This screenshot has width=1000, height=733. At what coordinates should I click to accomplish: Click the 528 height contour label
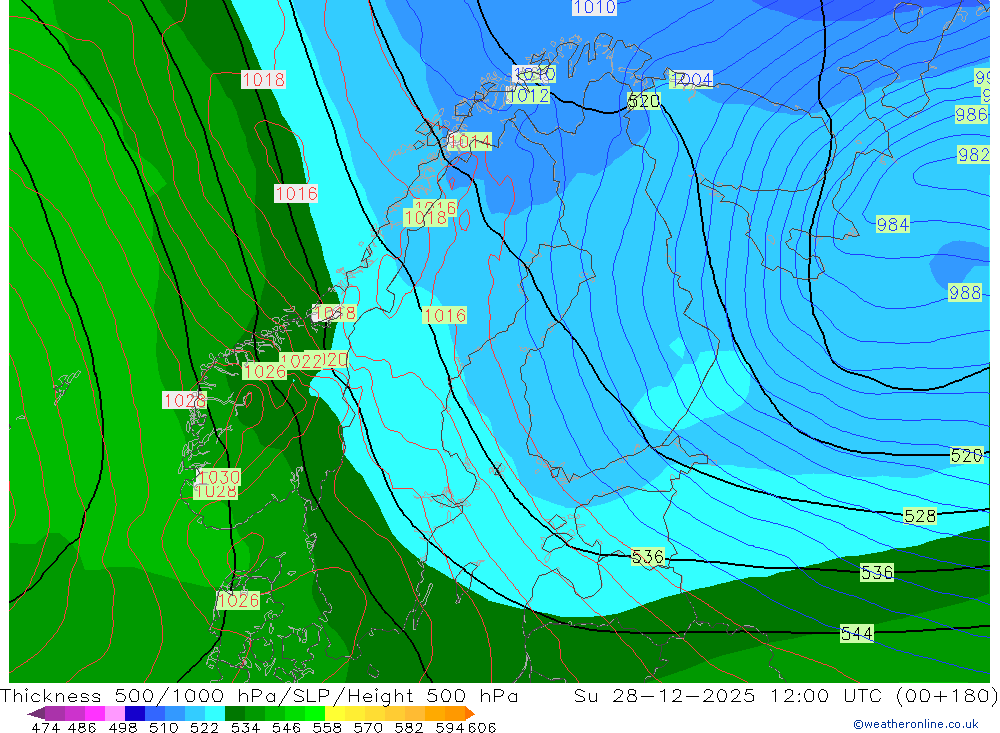(x=920, y=516)
